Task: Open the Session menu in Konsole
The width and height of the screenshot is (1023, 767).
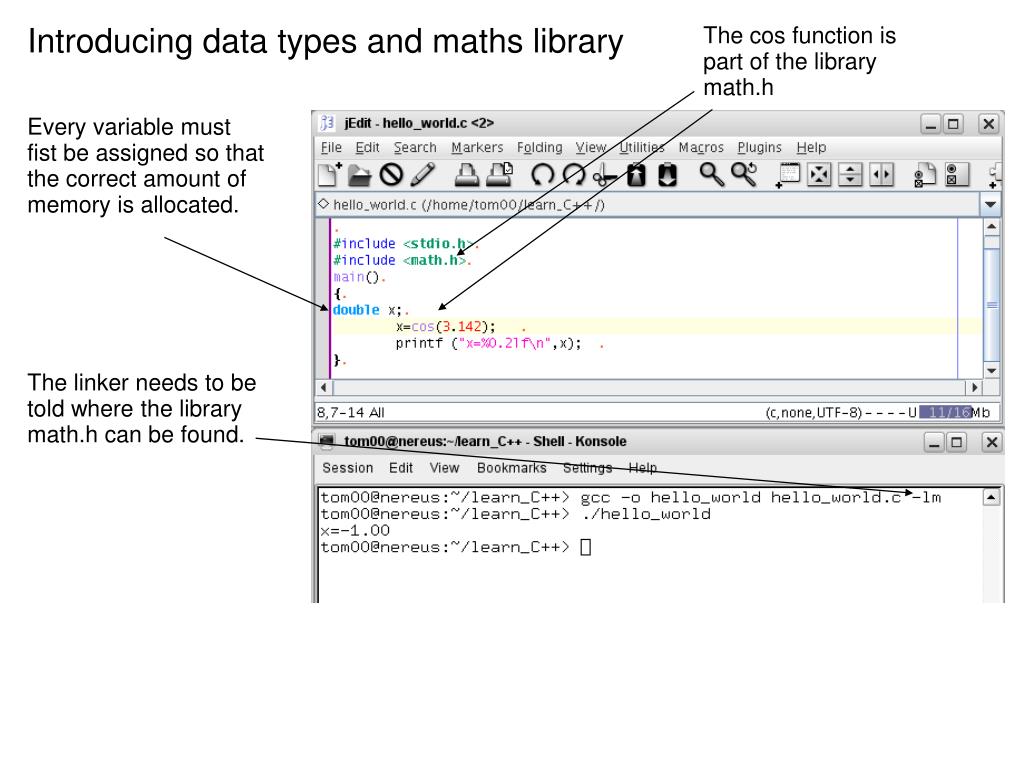Action: tap(348, 468)
